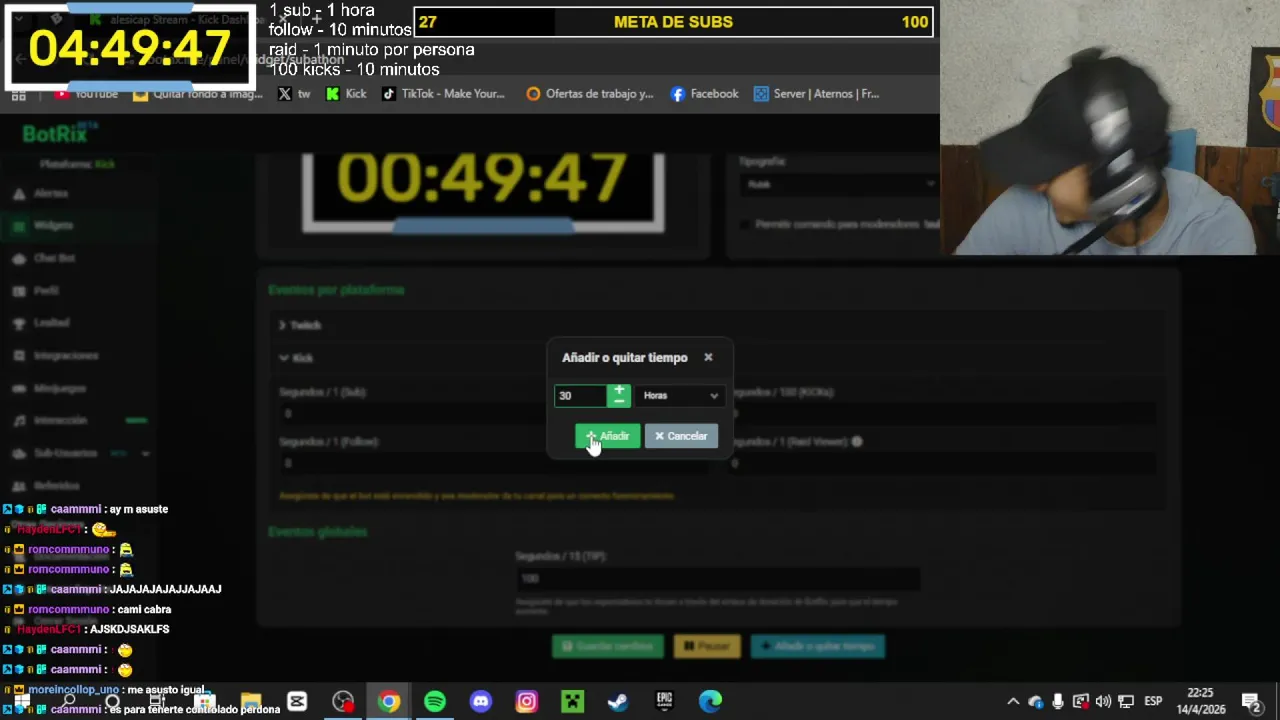Open clock showing 22:25
Image resolution: width=1280 pixels, height=720 pixels.
(1200, 701)
